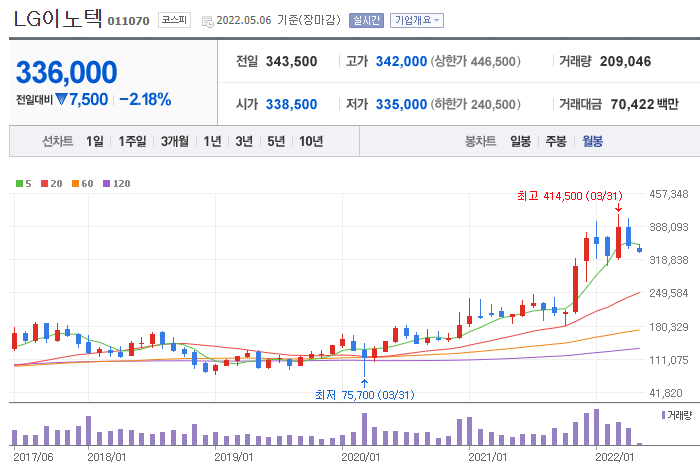Click the 457,348 price axis label
This screenshot has height=476, width=700.
pos(669,194)
